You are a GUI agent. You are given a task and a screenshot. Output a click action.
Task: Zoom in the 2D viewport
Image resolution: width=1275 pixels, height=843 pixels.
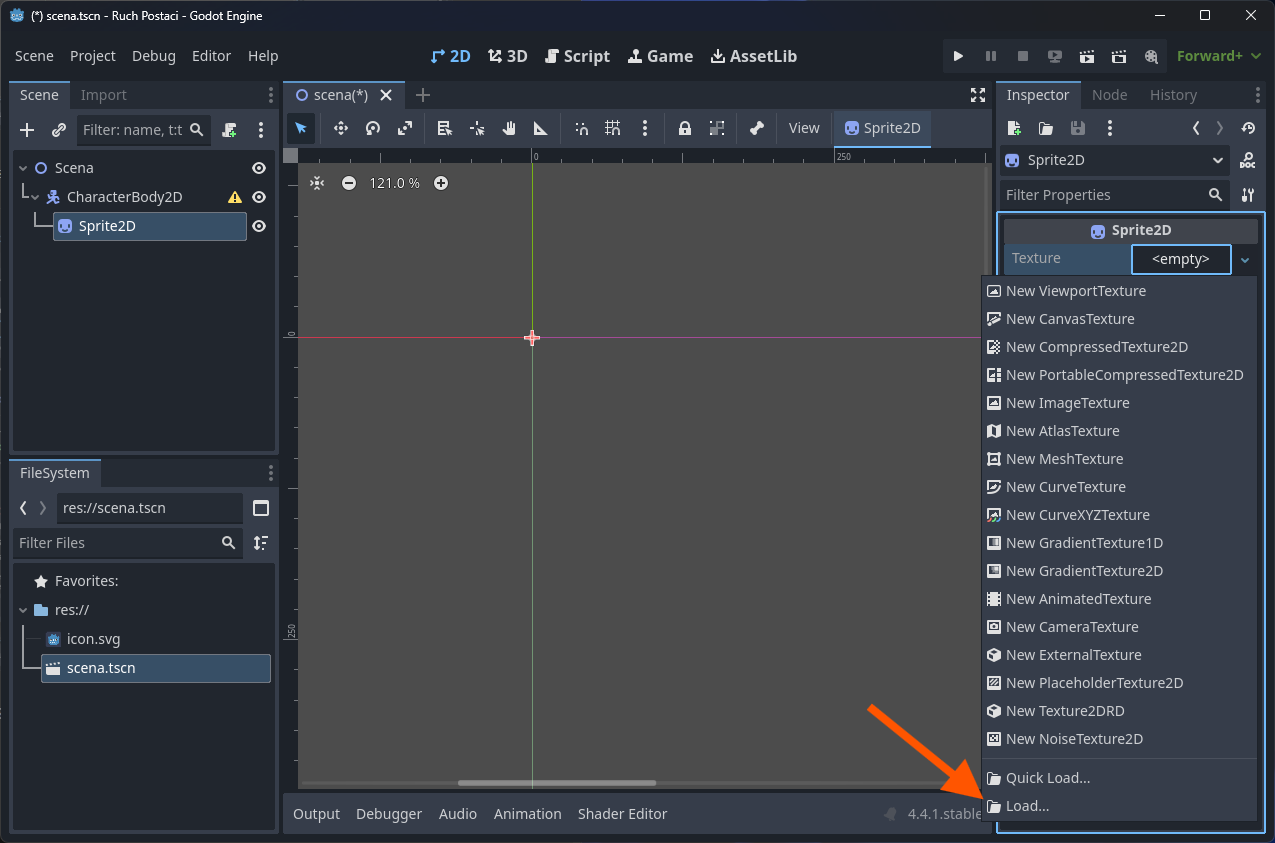[x=441, y=183]
